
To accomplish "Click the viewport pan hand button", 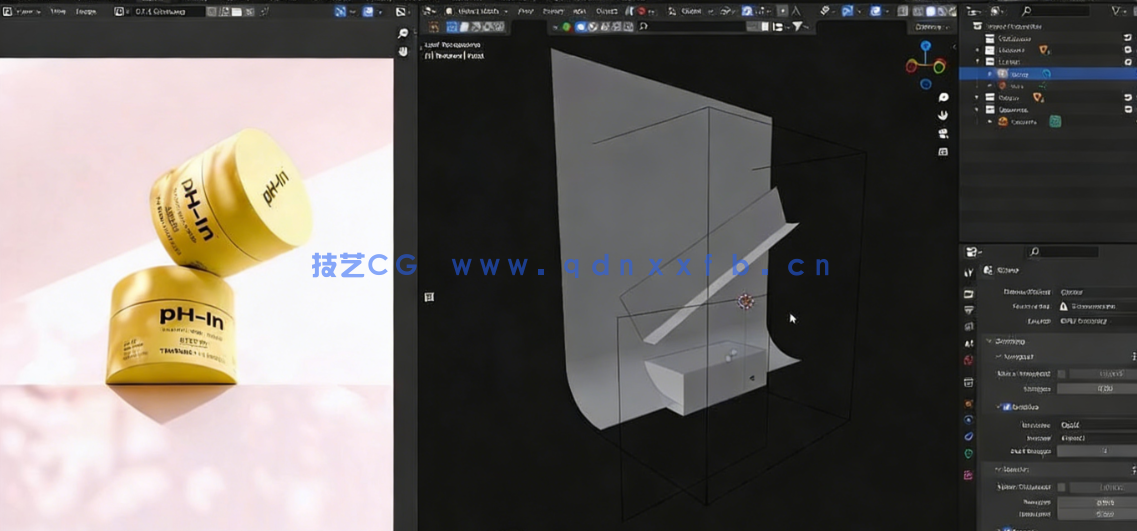I will 943,115.
